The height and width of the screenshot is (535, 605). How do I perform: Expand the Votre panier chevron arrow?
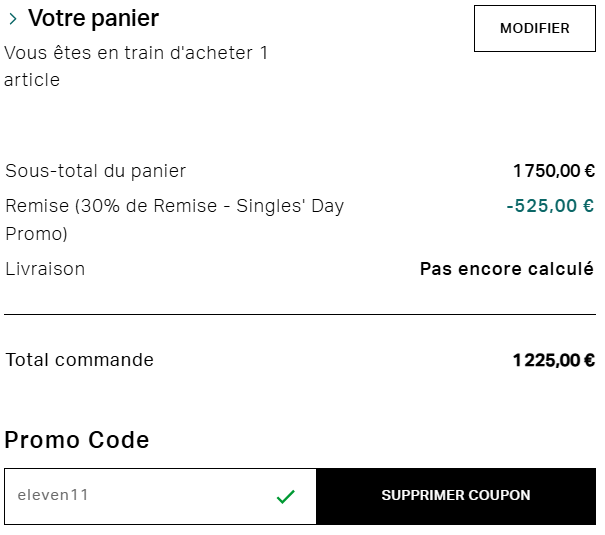[x=13, y=19]
